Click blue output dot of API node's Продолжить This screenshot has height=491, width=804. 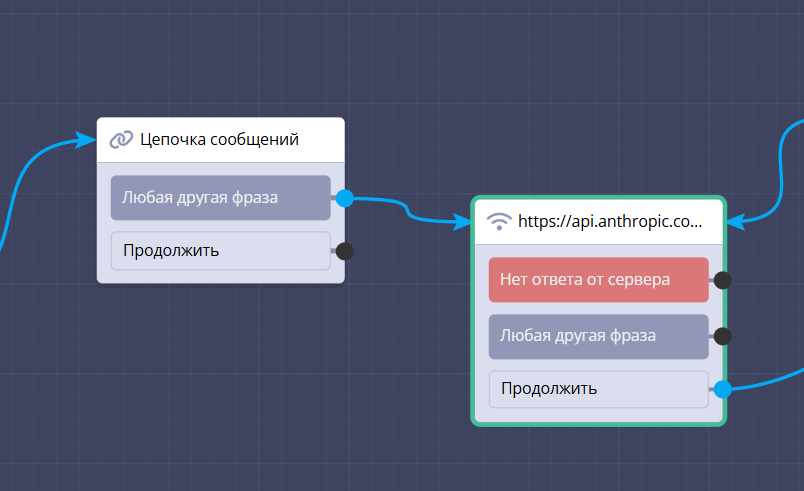723,389
